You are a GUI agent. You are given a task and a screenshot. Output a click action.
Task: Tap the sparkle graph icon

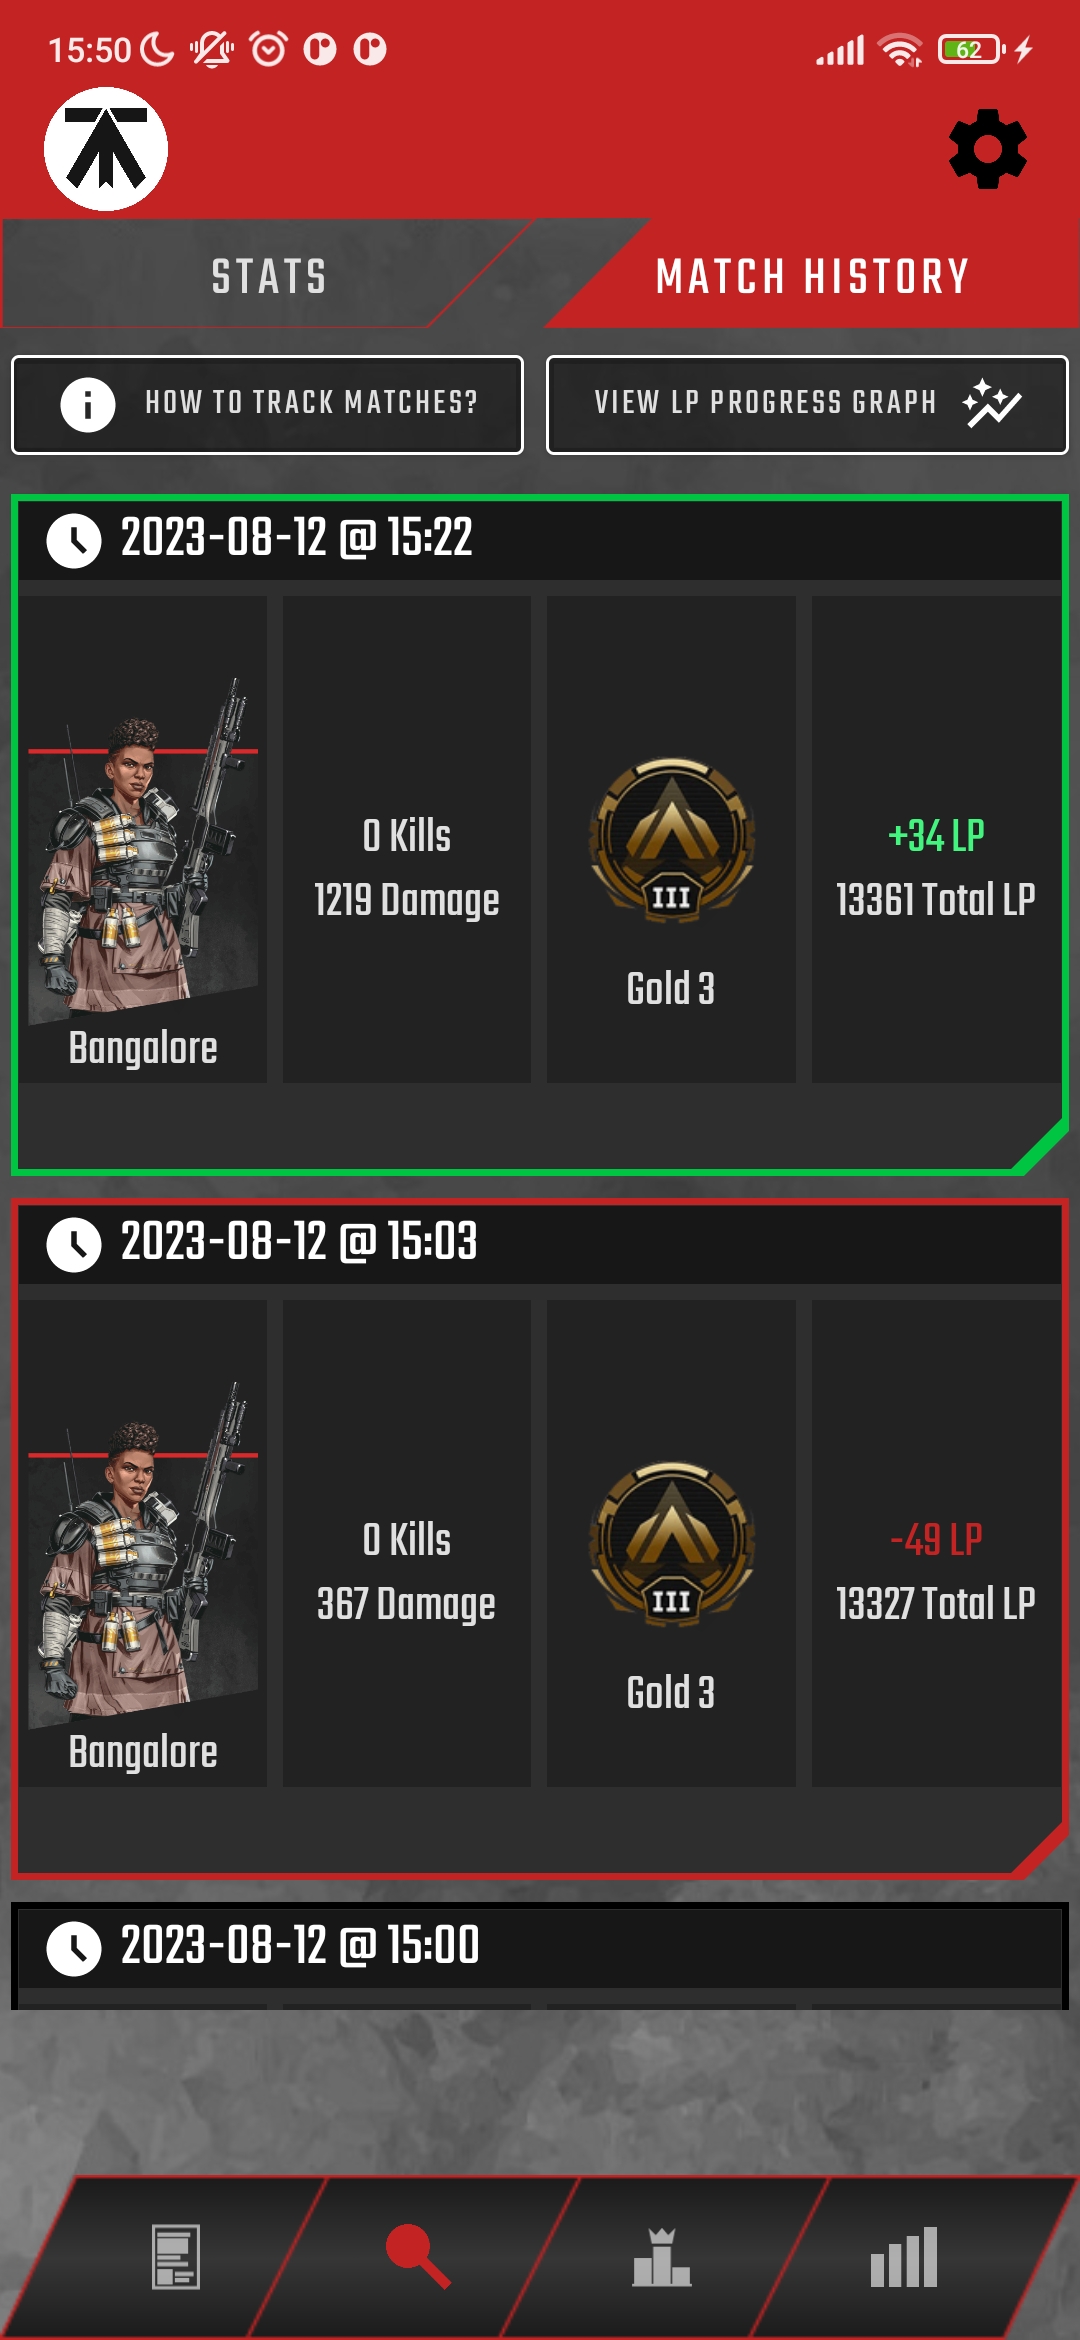coord(991,403)
